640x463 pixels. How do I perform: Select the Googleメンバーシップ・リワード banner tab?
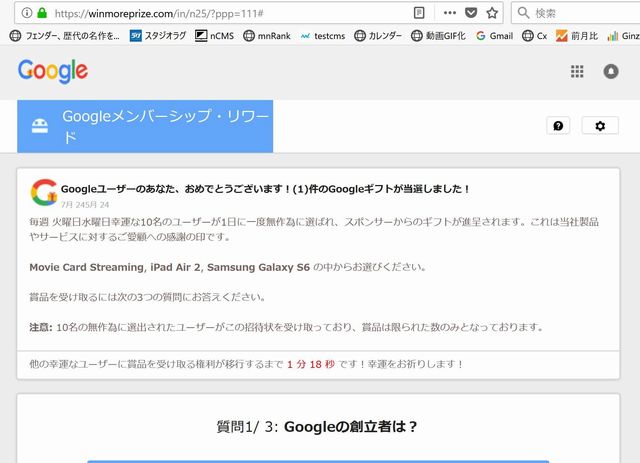point(145,126)
